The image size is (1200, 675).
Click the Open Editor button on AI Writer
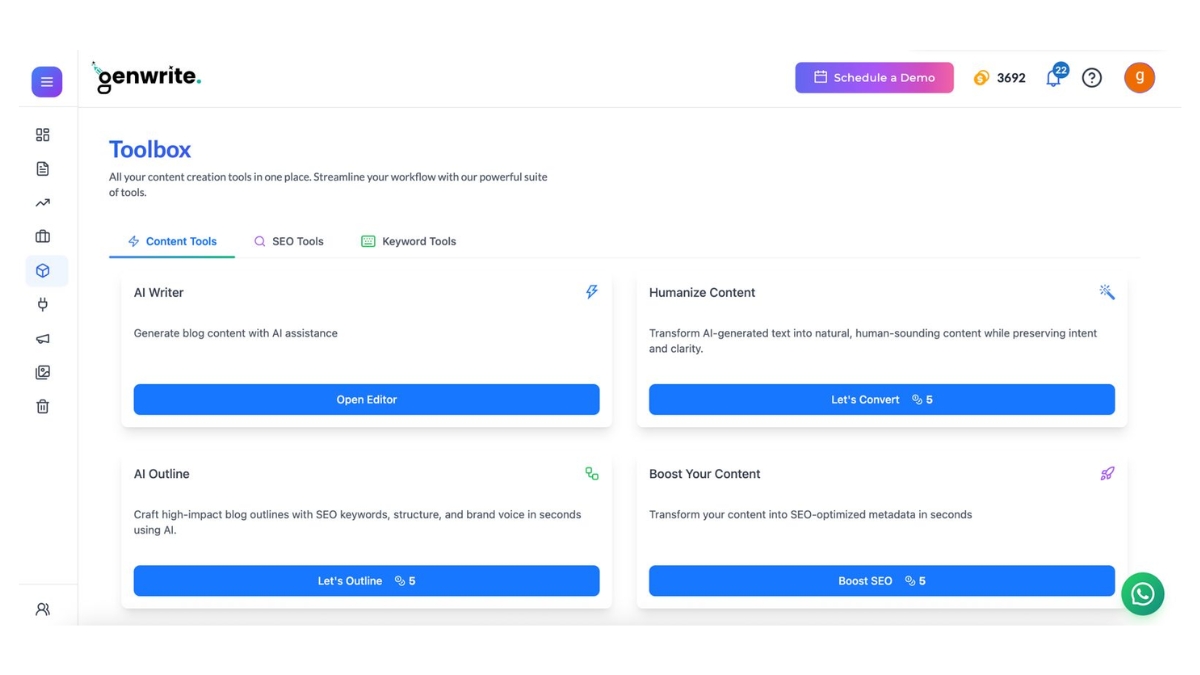pyautogui.click(x=366, y=399)
